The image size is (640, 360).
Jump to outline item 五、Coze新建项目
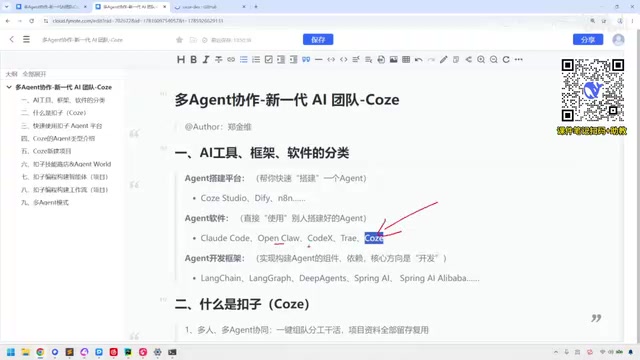point(46,151)
